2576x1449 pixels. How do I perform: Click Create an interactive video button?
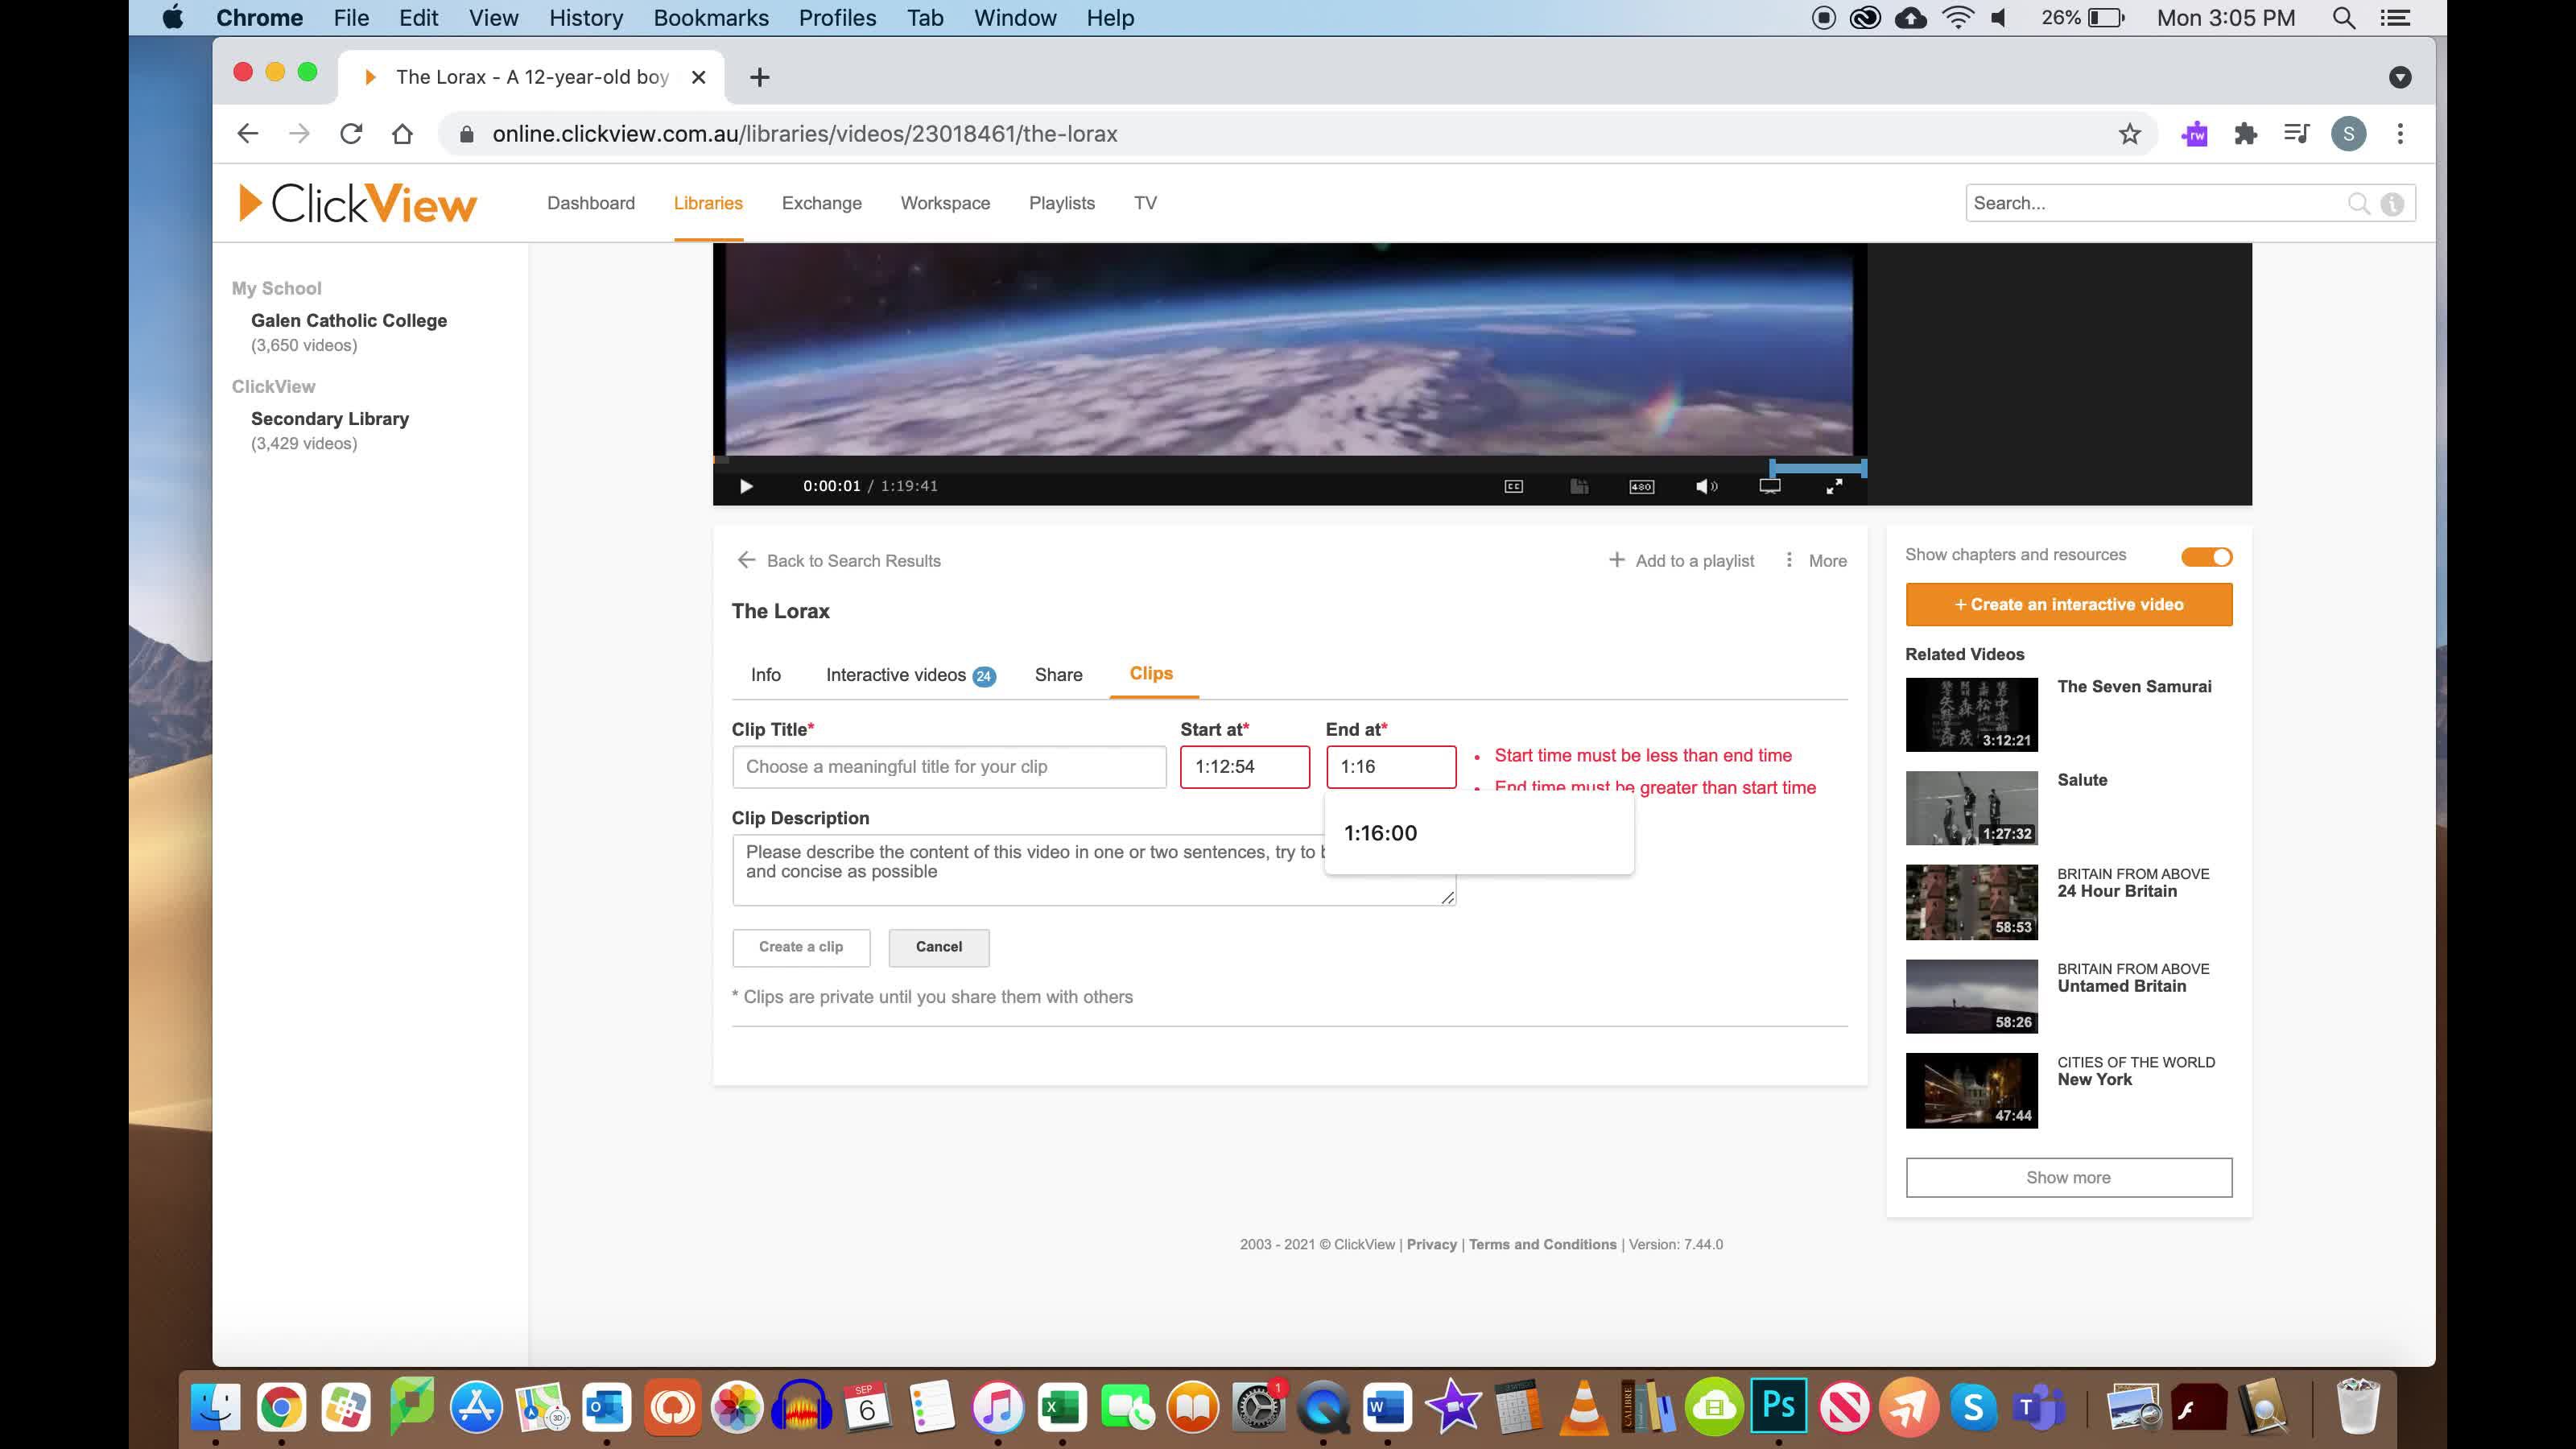click(2068, 605)
